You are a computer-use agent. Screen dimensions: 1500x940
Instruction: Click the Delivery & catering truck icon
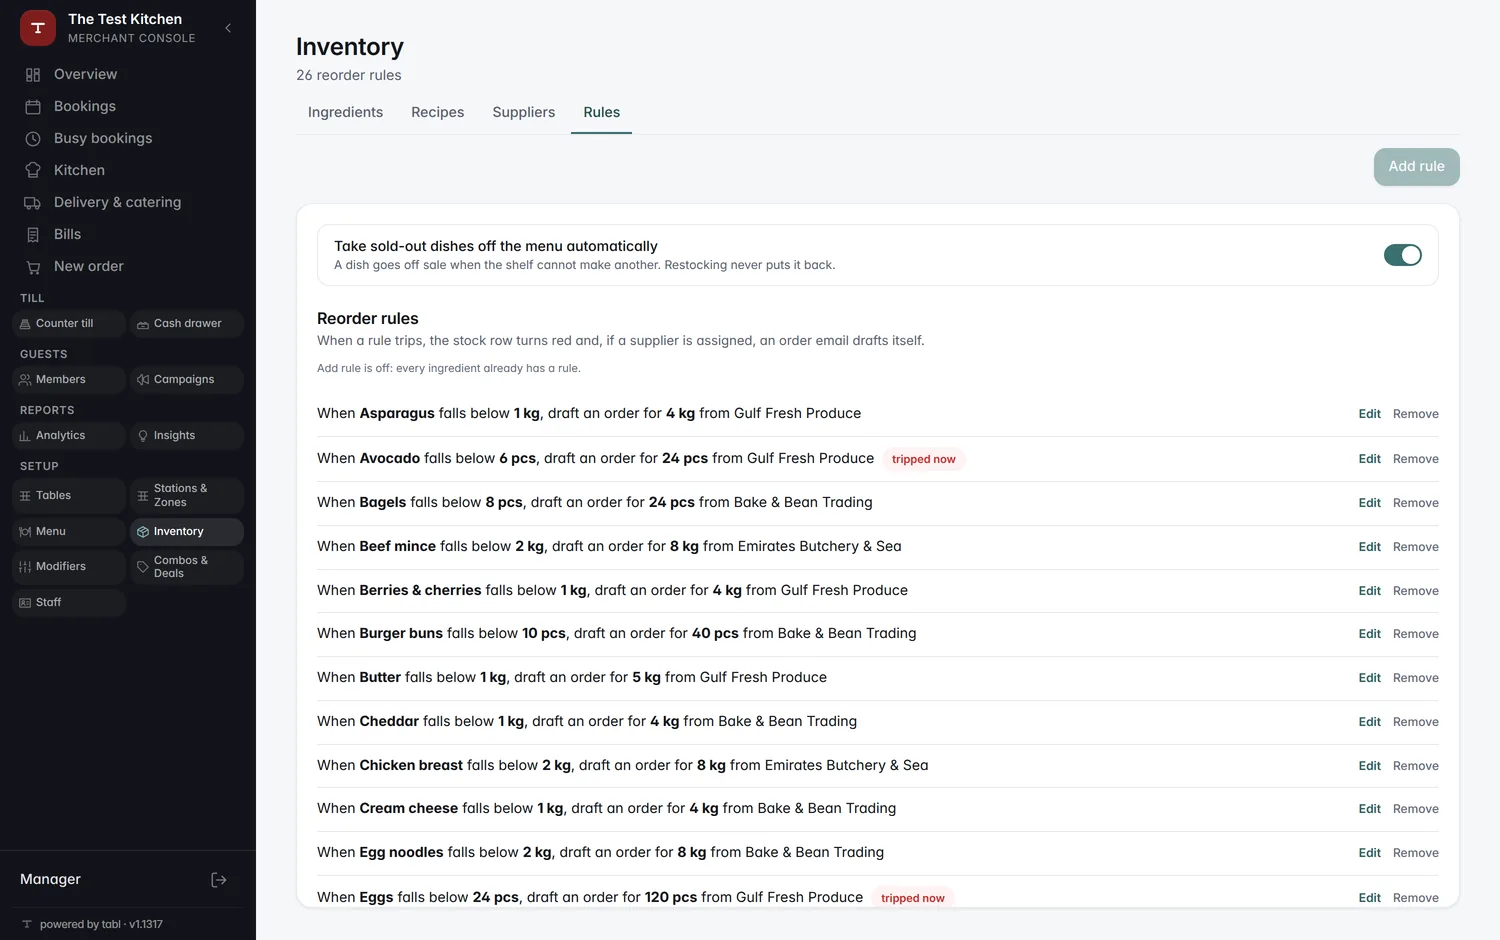(x=33, y=203)
